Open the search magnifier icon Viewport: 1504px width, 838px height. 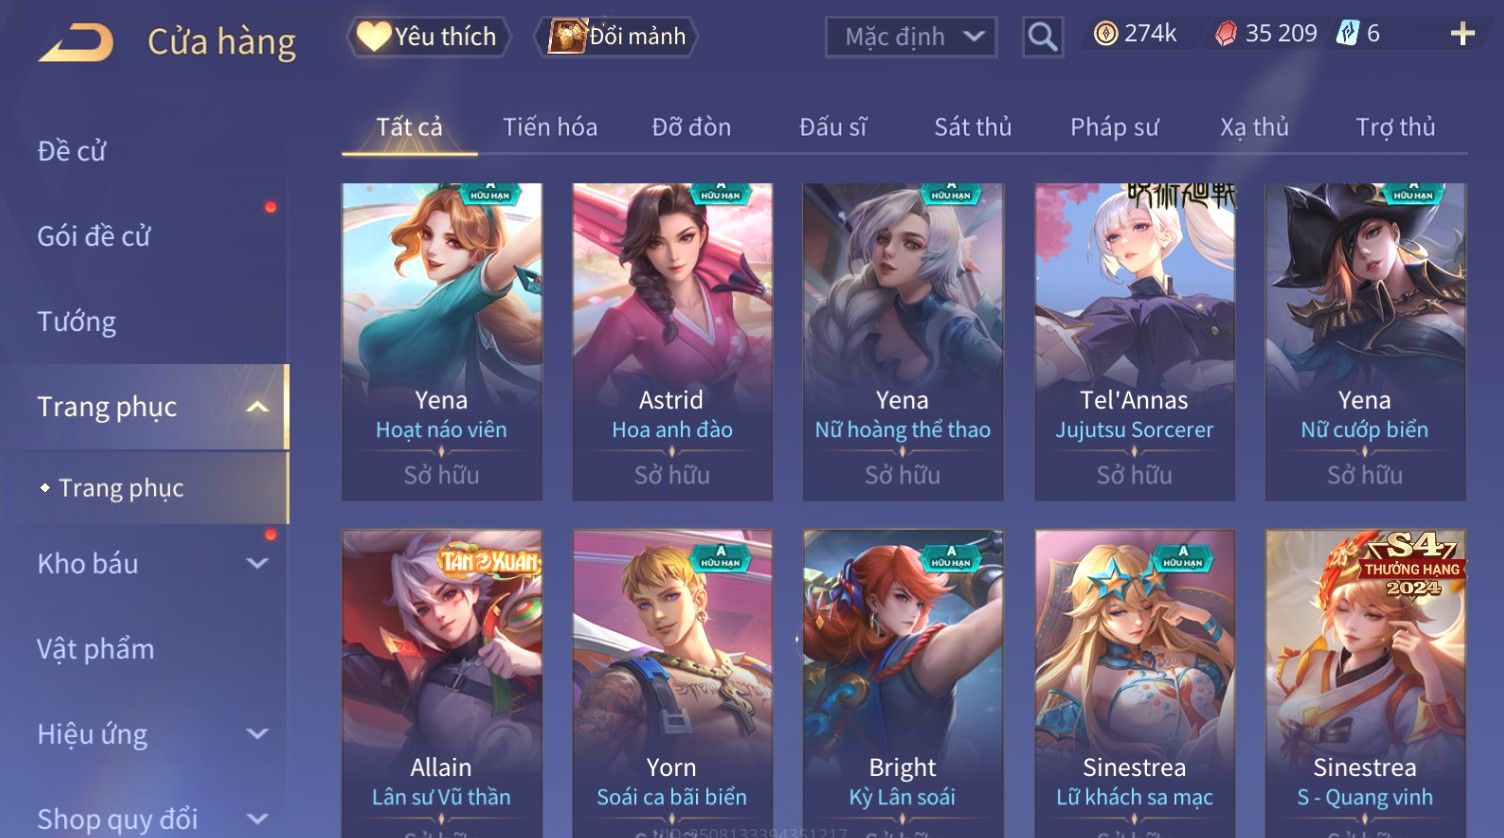1042,37
